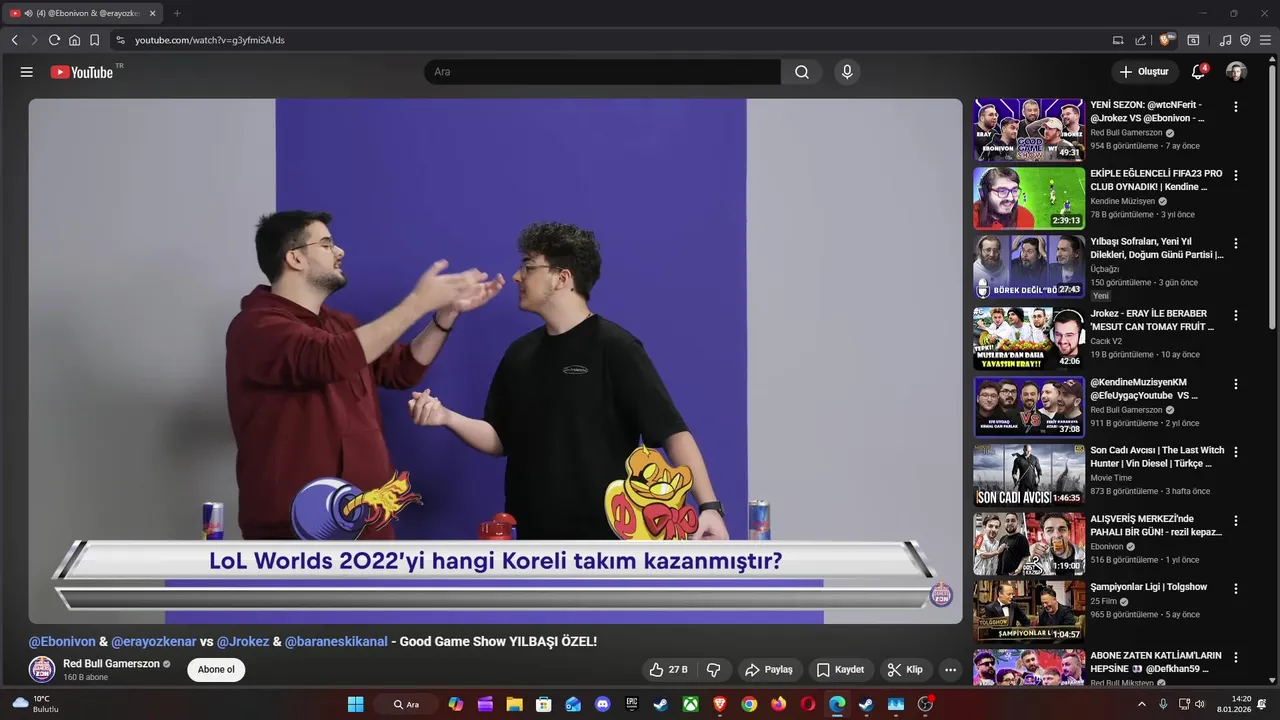Open notifications bell with 4 alerts
The width and height of the screenshot is (1280, 720).
pos(1198,72)
